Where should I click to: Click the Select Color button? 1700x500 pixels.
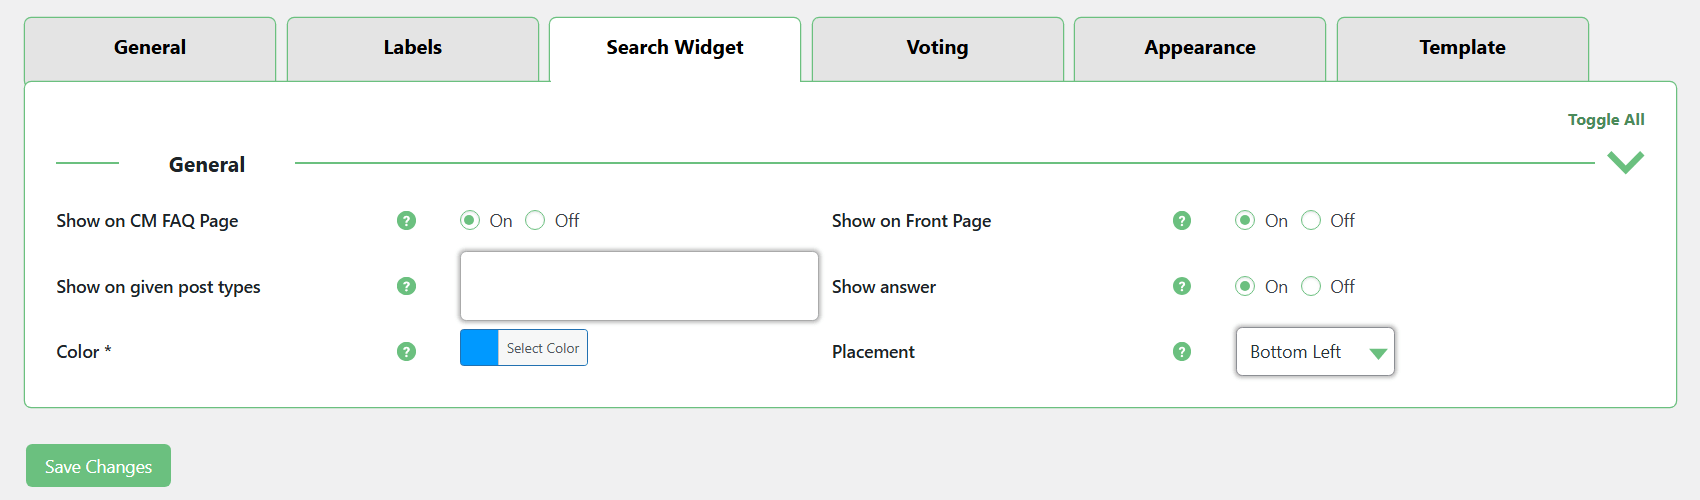pos(542,348)
